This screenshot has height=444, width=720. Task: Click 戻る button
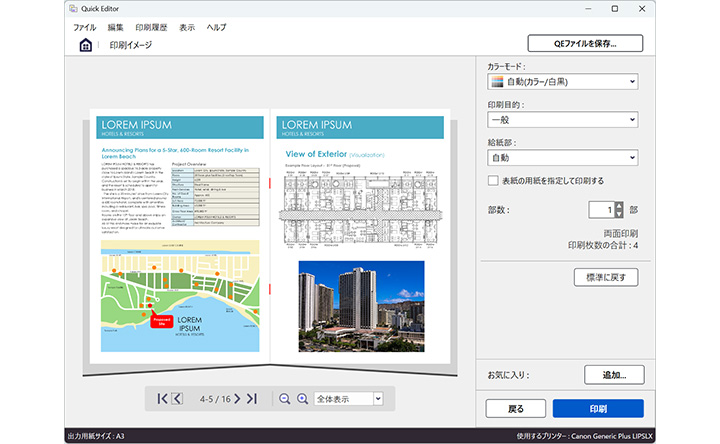tap(516, 409)
